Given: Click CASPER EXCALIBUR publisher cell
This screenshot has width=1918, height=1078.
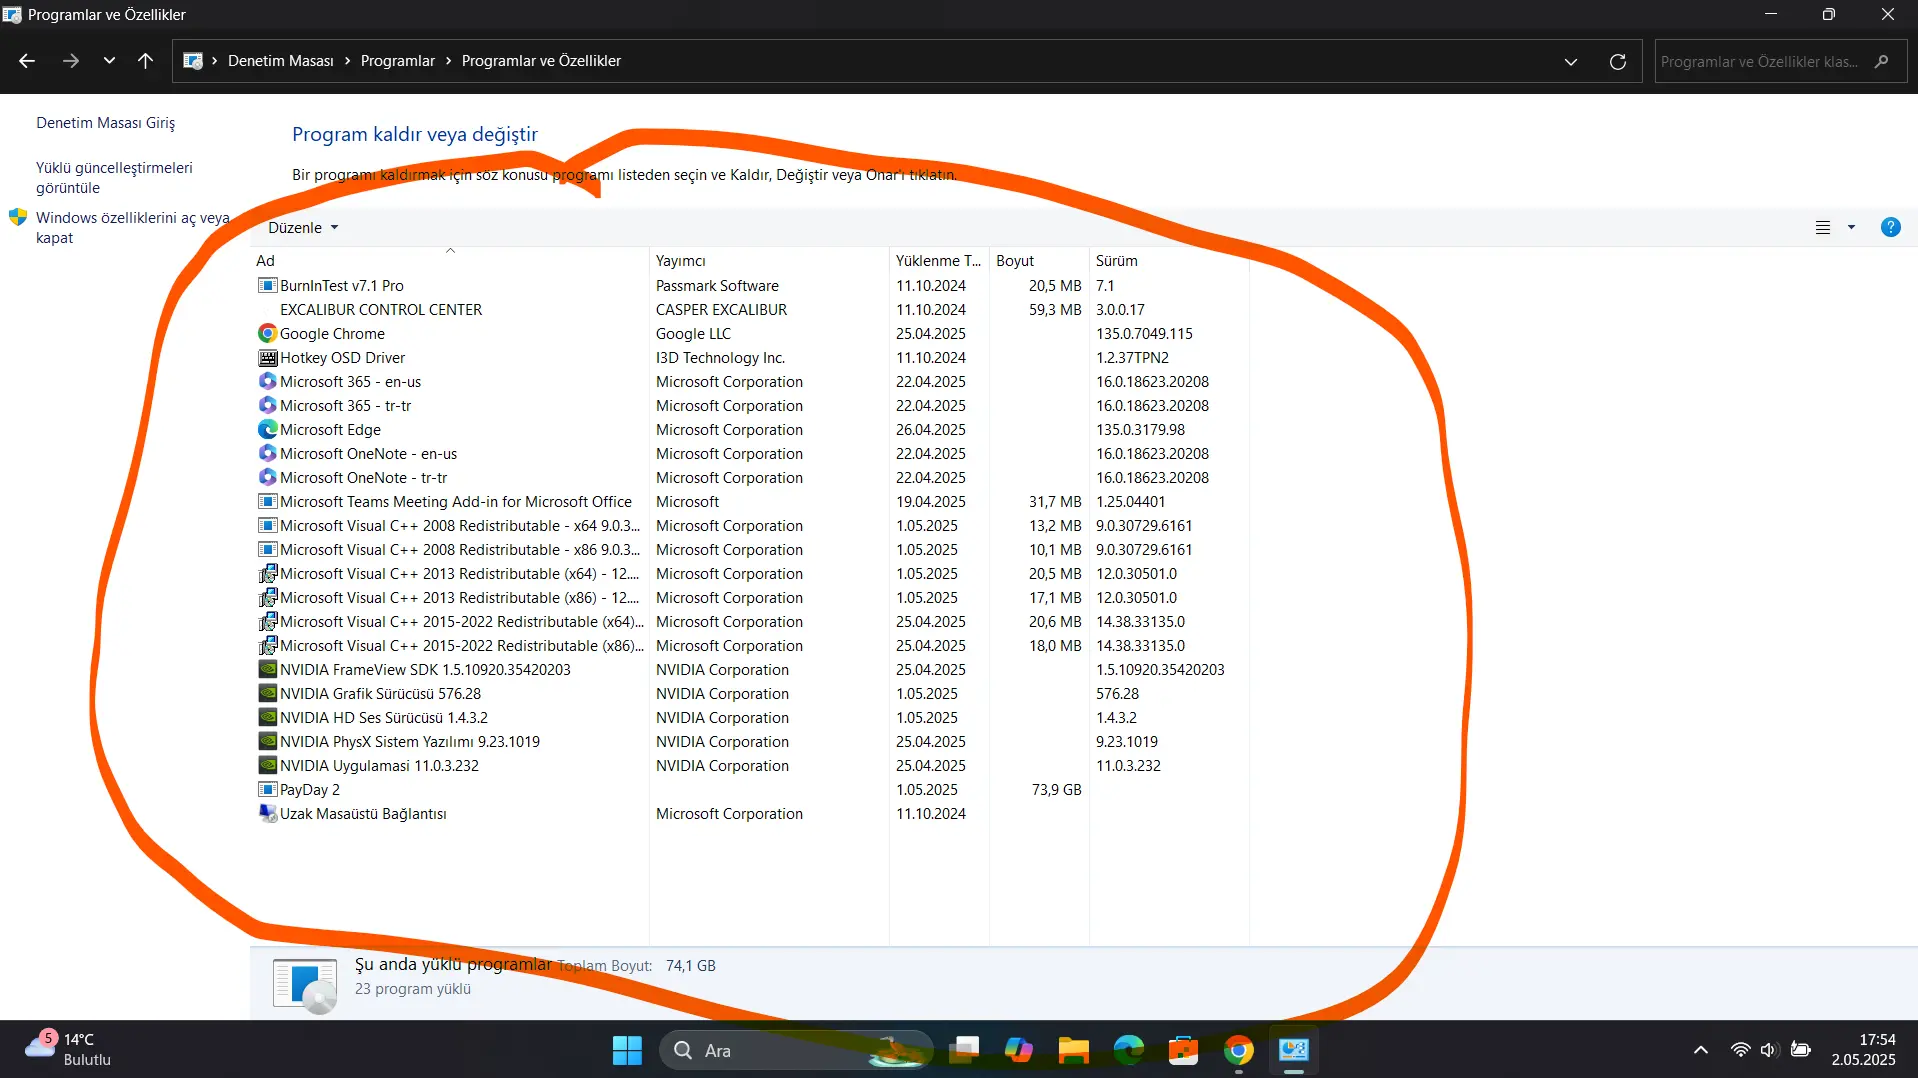Looking at the screenshot, I should point(721,310).
